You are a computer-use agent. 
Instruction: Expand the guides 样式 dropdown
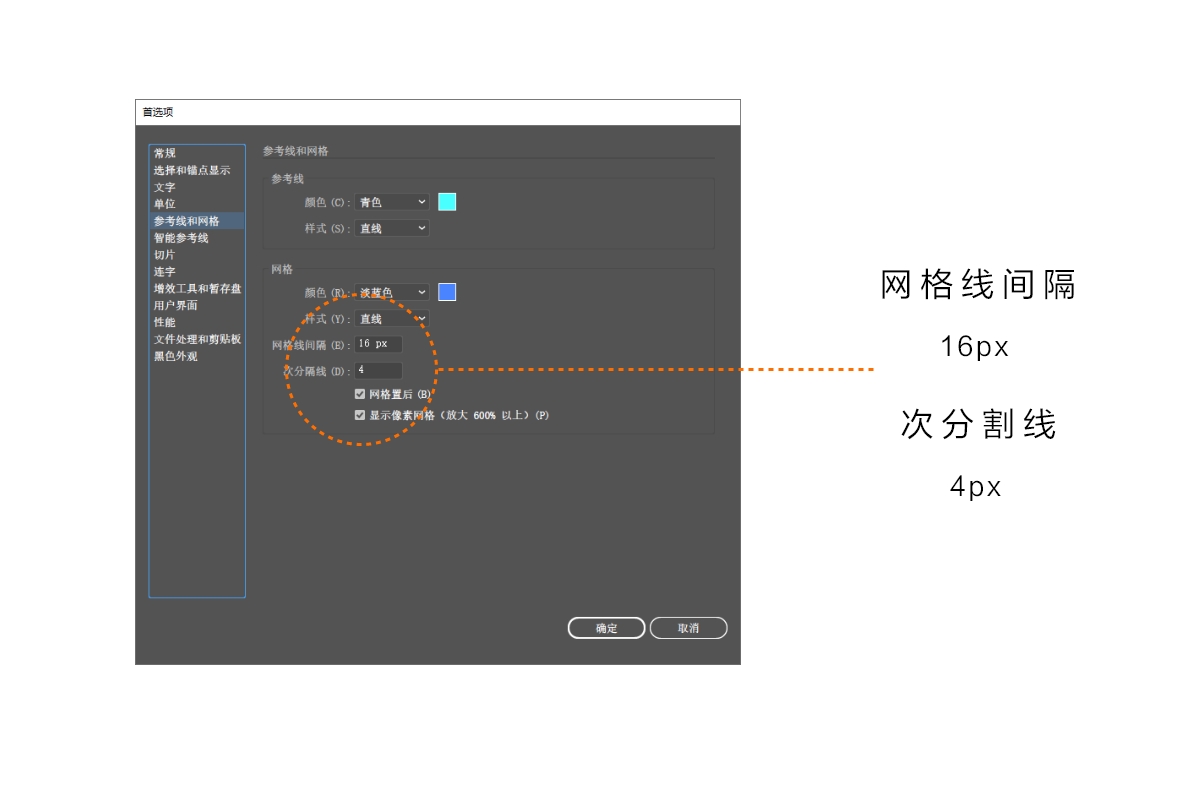(x=391, y=229)
